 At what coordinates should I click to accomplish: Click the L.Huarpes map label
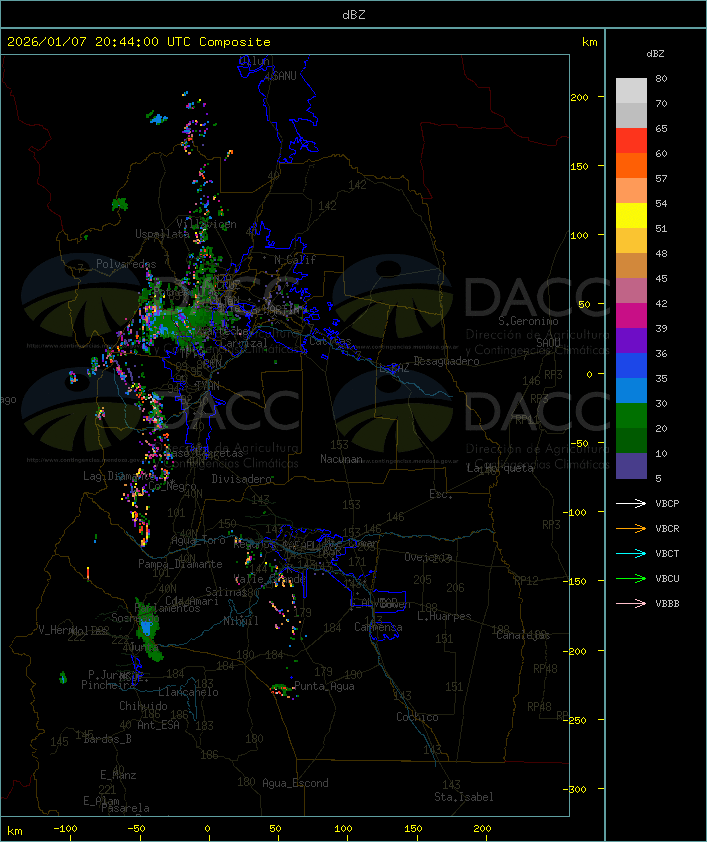pos(444,616)
